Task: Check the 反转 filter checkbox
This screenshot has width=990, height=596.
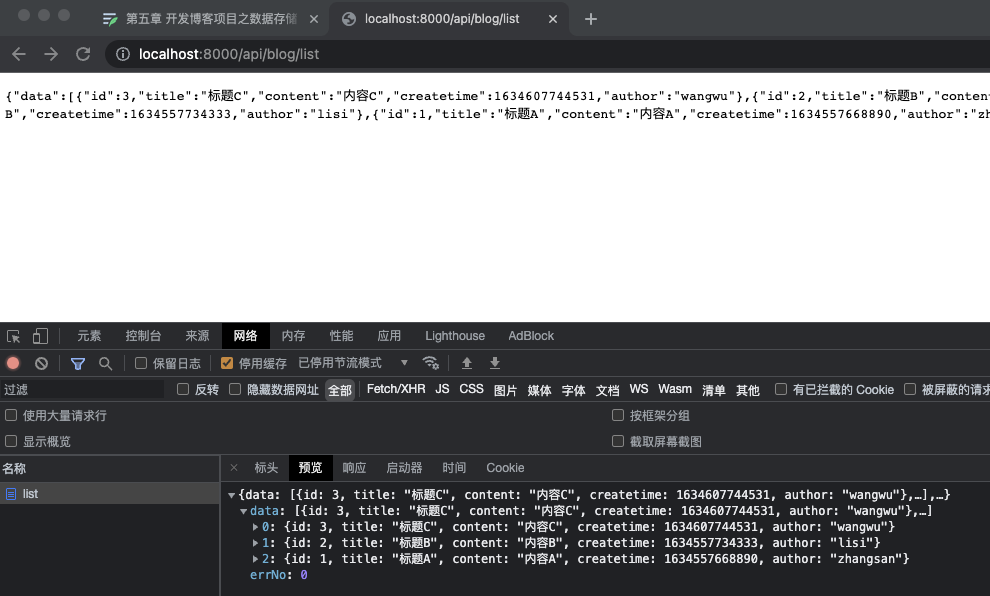Action: coord(183,389)
